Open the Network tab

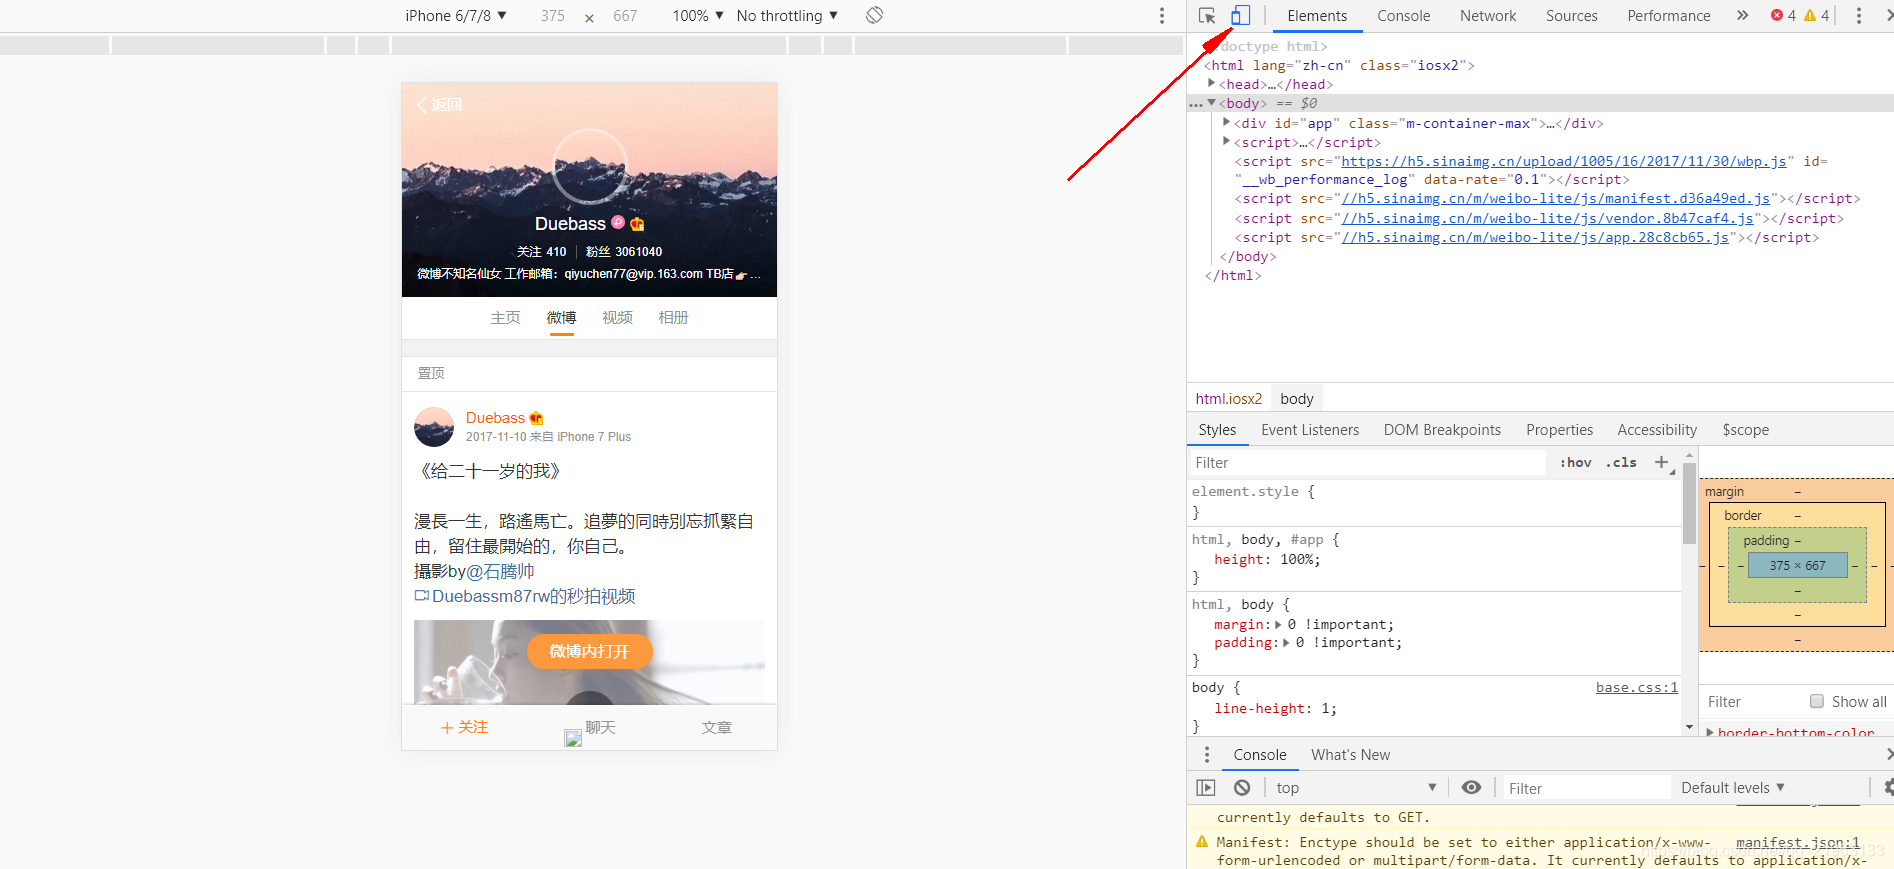coord(1488,15)
